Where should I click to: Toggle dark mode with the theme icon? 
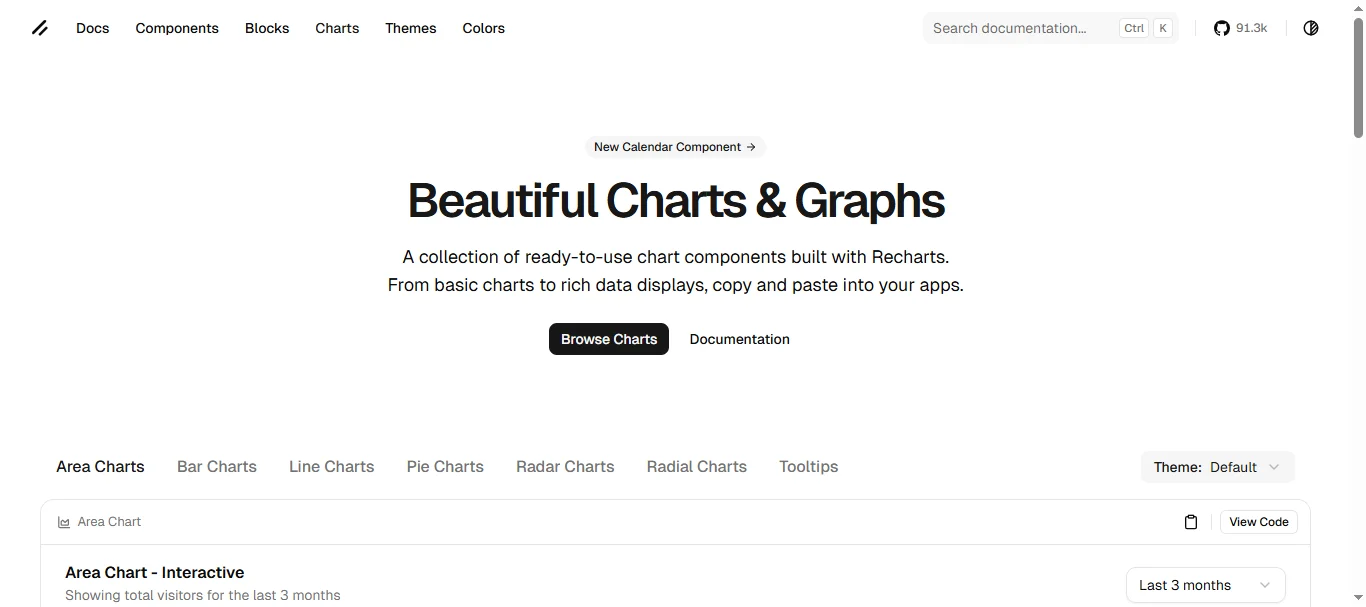point(1311,28)
